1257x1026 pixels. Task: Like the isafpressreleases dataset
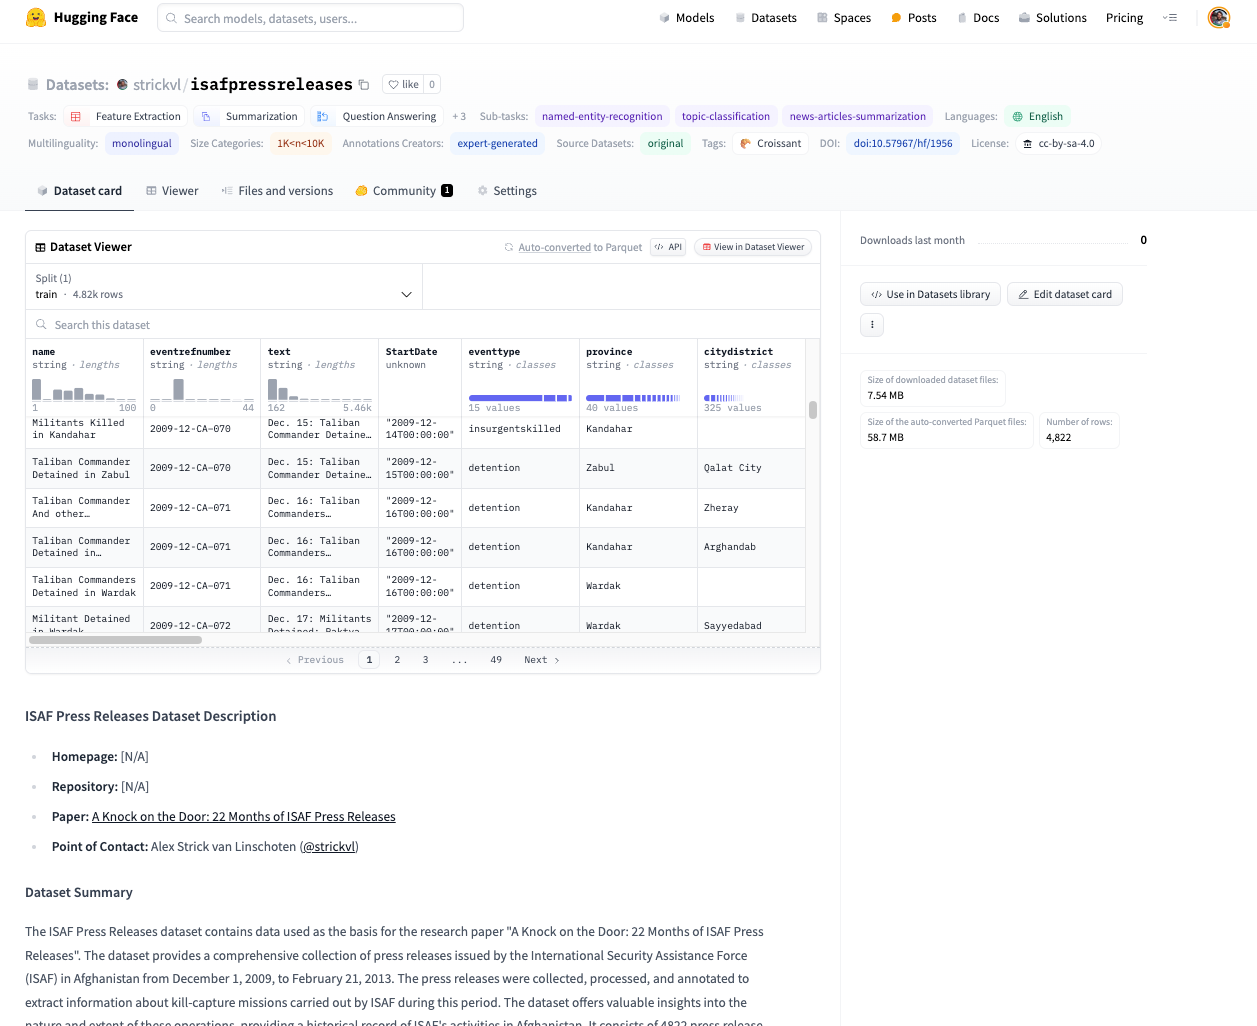click(404, 85)
